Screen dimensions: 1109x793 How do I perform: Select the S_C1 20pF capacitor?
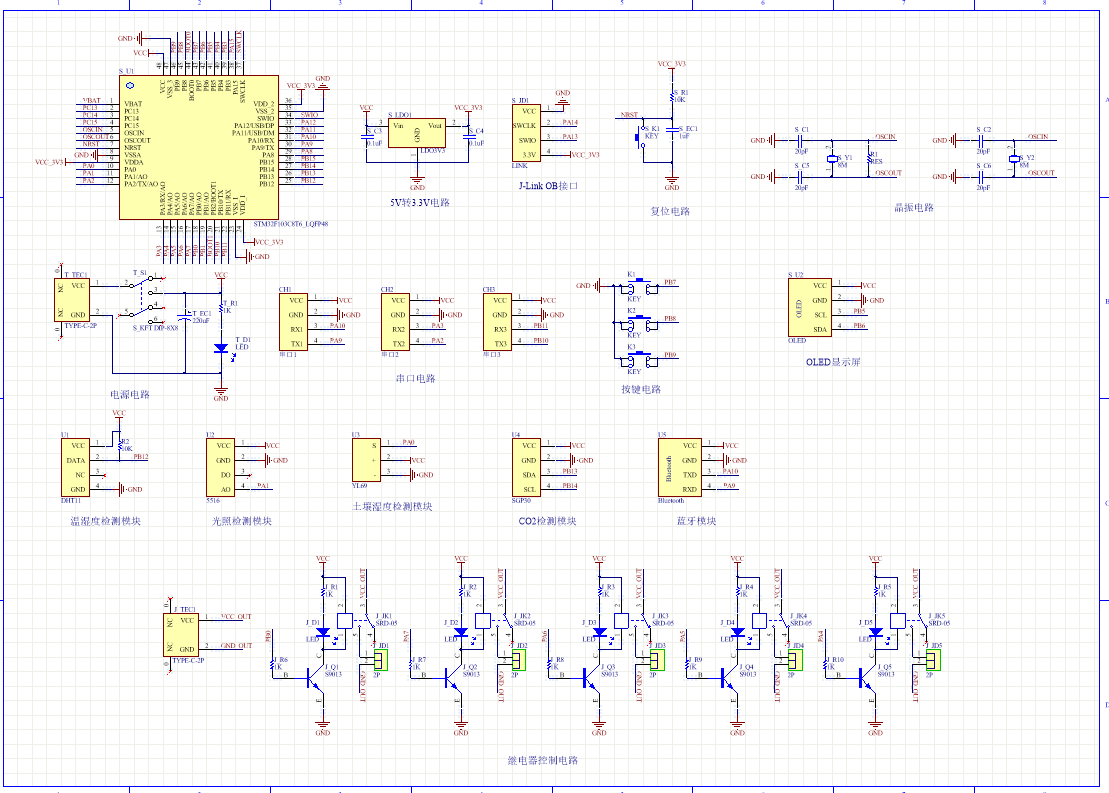tap(801, 140)
